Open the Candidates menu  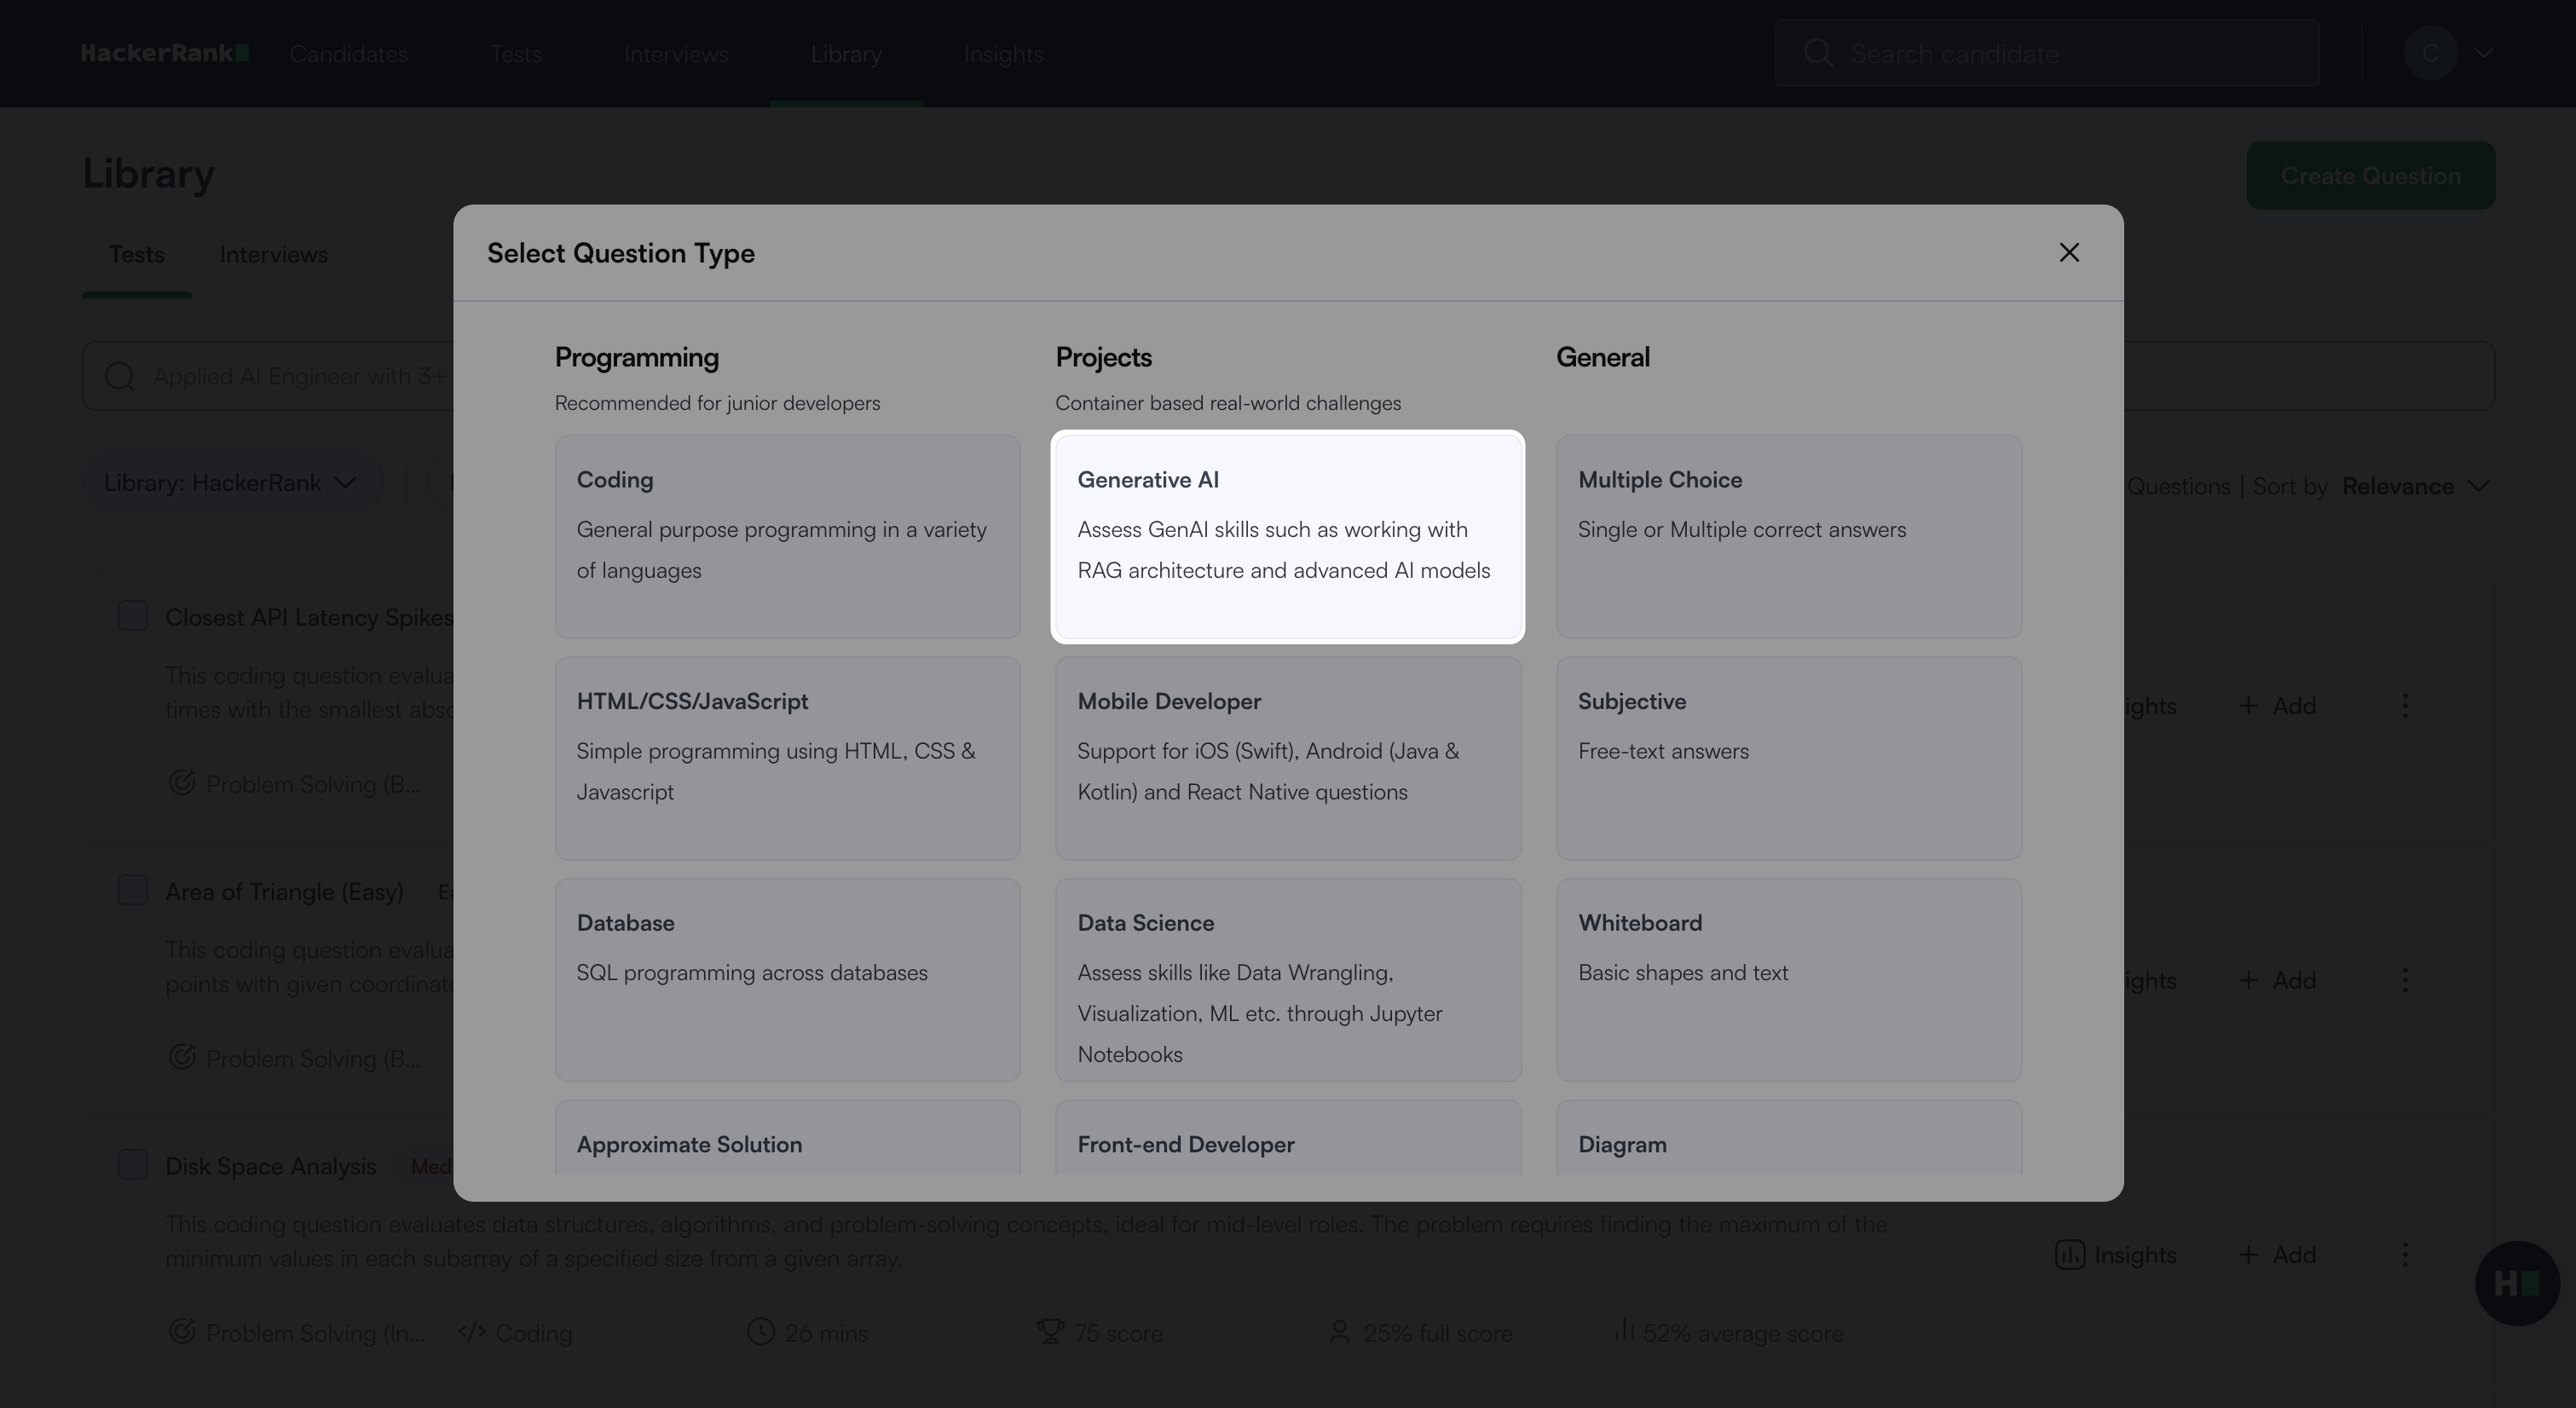coord(349,54)
